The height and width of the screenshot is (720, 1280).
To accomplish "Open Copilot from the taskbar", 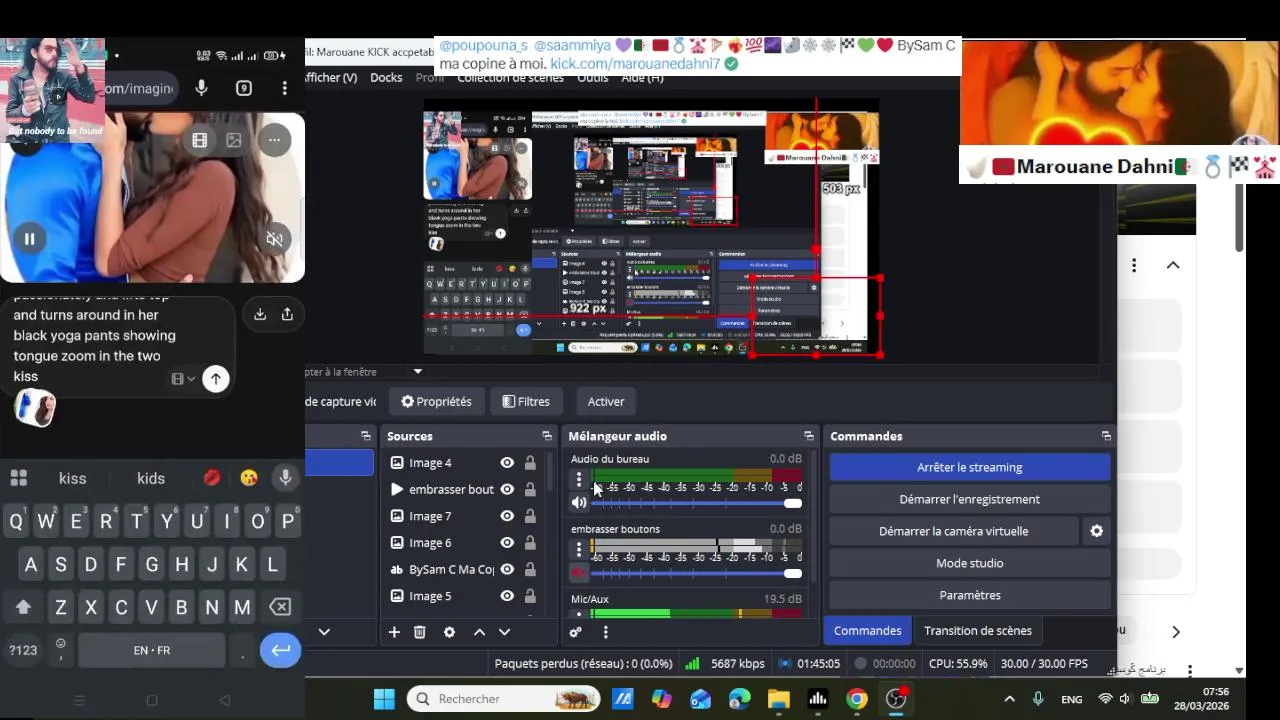I will (x=662, y=699).
